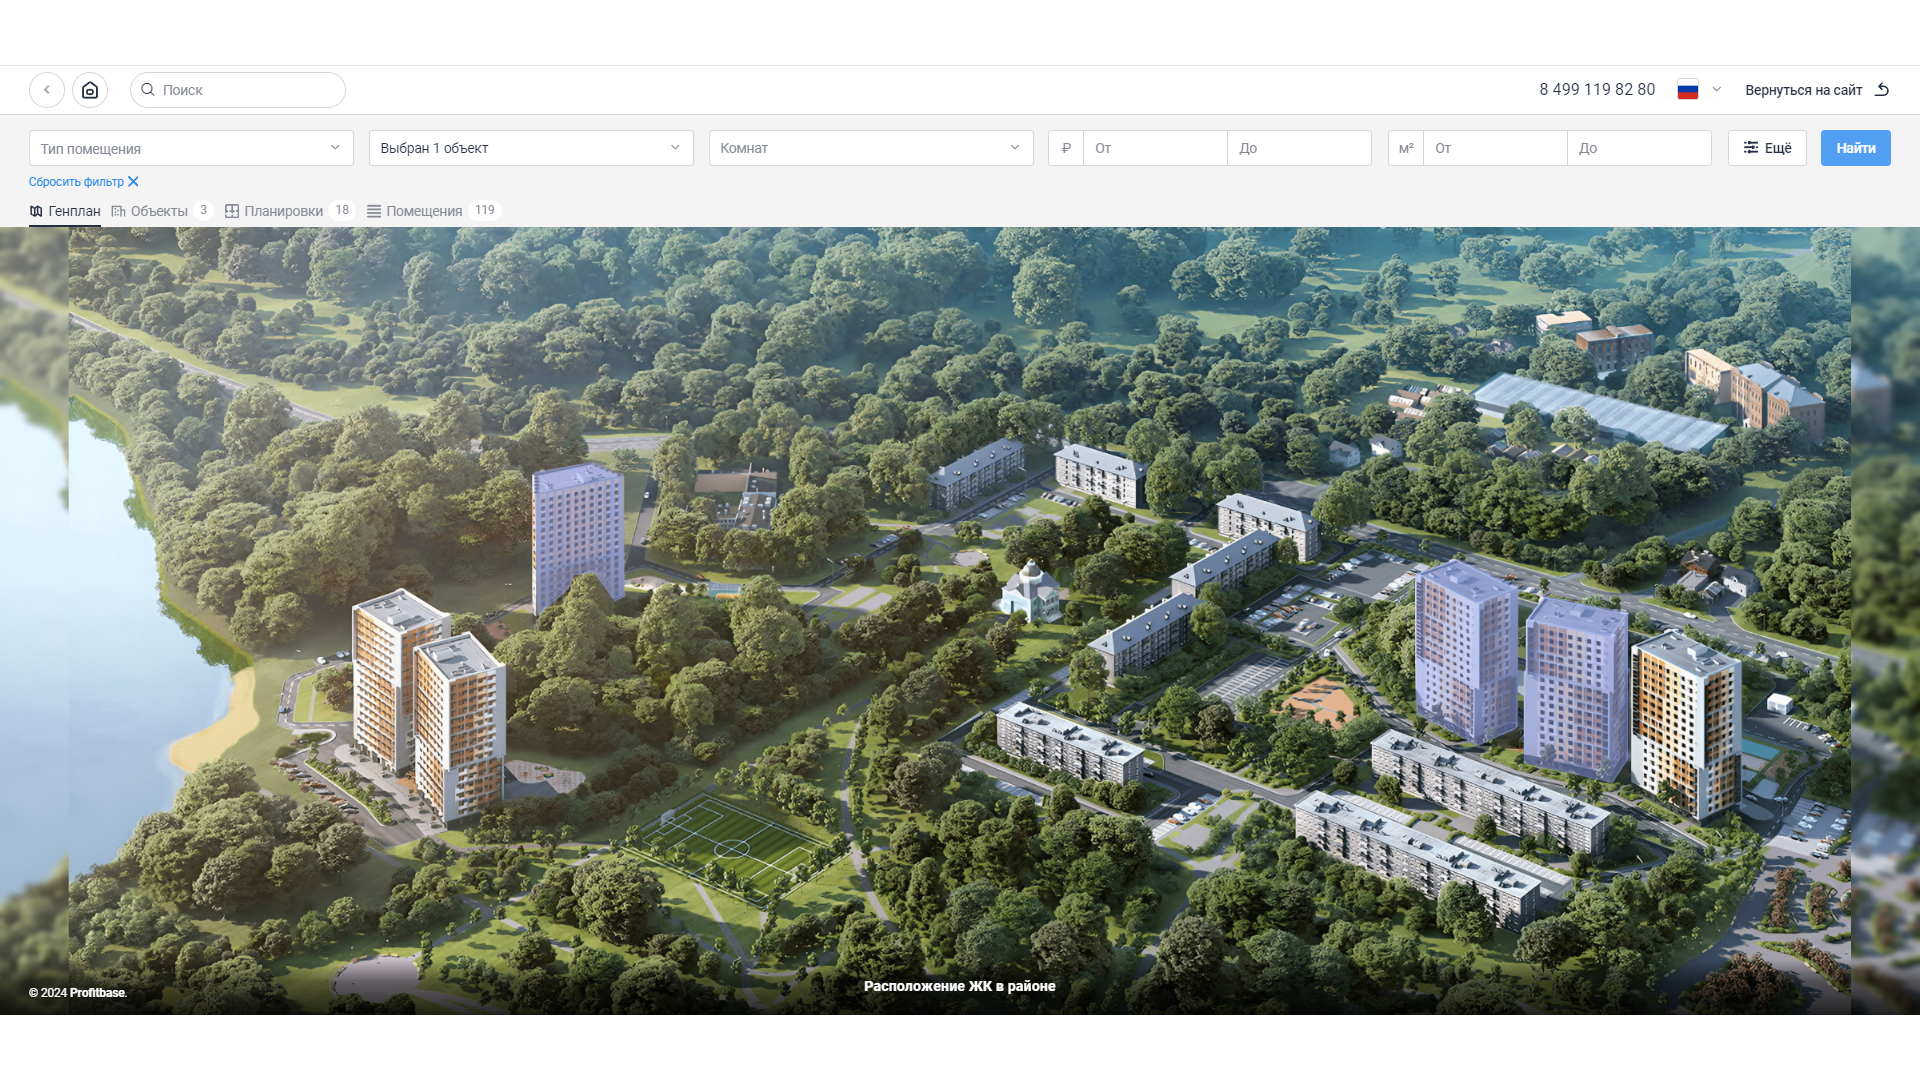Click the X icon next to Сбросить фильтр
The image size is (1920, 1080).
(x=133, y=182)
